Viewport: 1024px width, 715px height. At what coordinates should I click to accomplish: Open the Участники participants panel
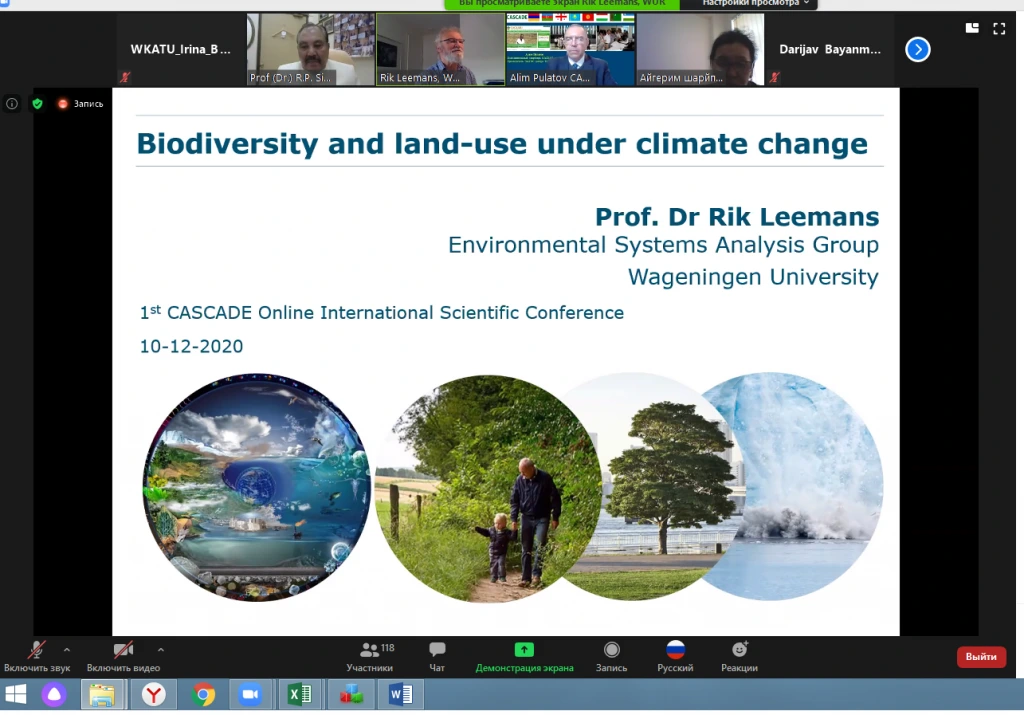click(x=370, y=656)
